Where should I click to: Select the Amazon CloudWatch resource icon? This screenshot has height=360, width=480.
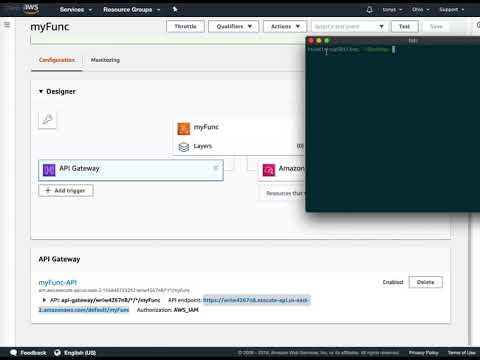tap(269, 170)
